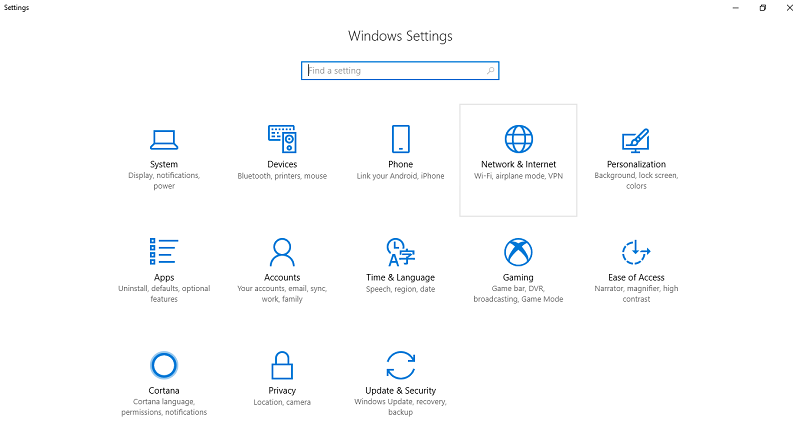The height and width of the screenshot is (426, 800).
Task: Click the Update & Security label
Action: point(401,391)
